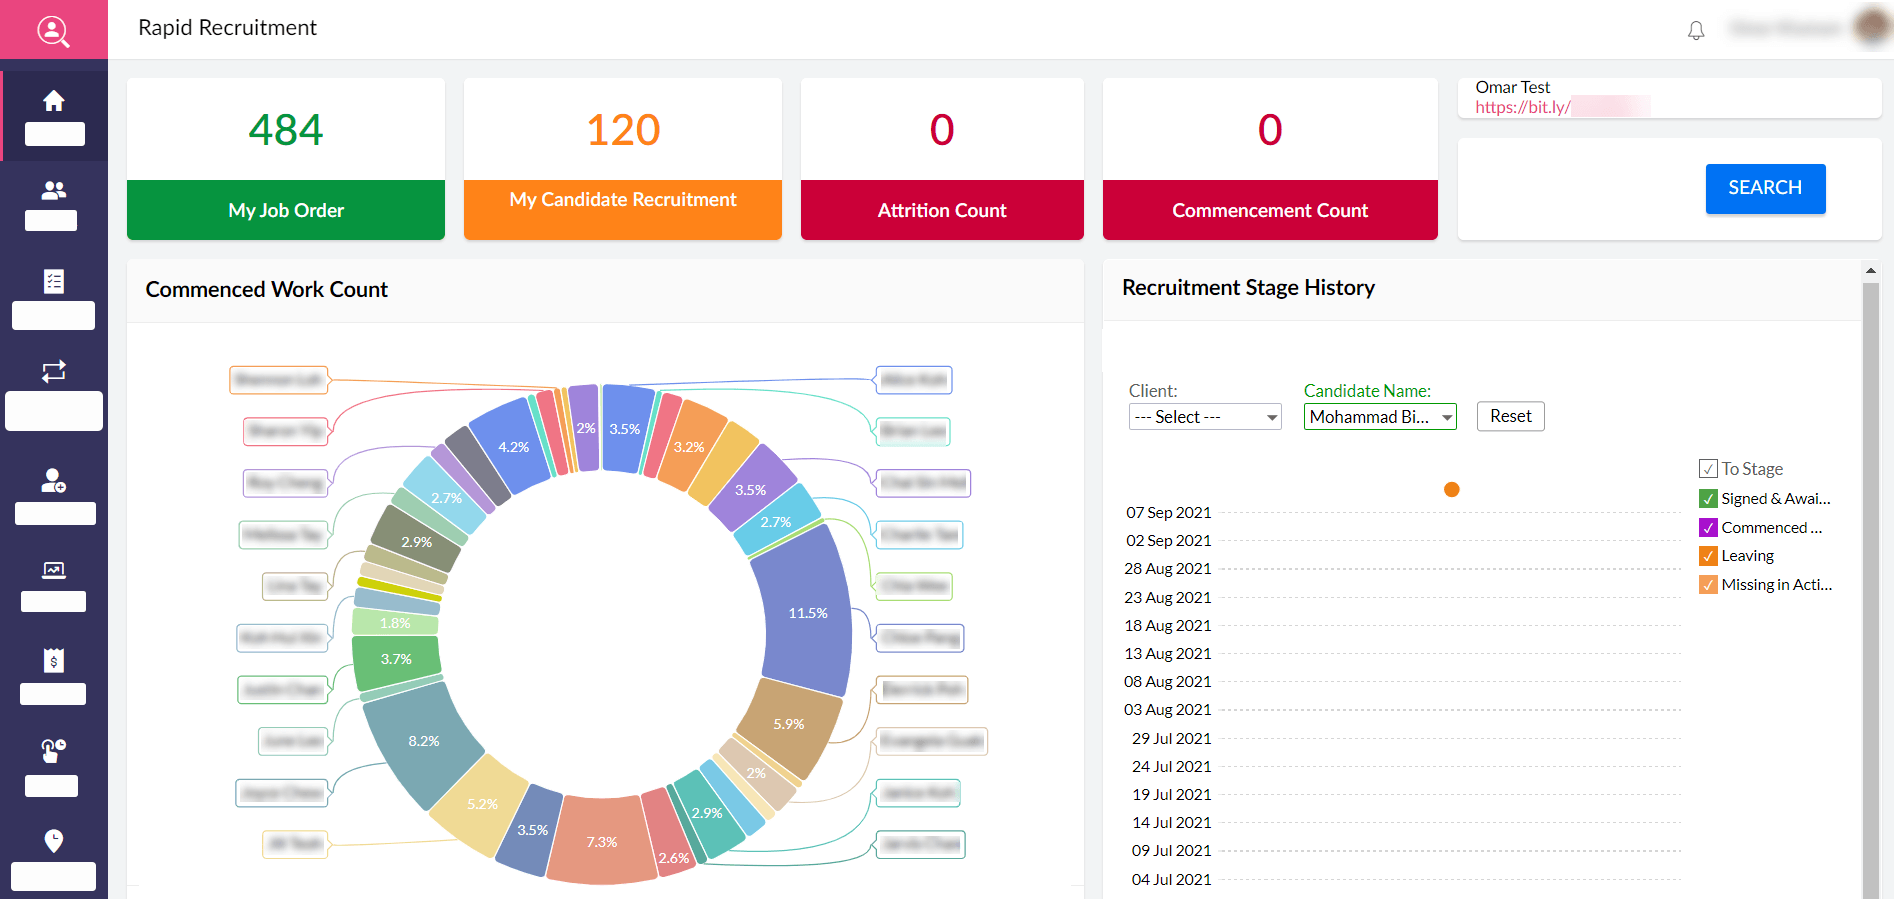The width and height of the screenshot is (1894, 899).
Task: Click the home icon in sidebar
Action: [x=54, y=101]
